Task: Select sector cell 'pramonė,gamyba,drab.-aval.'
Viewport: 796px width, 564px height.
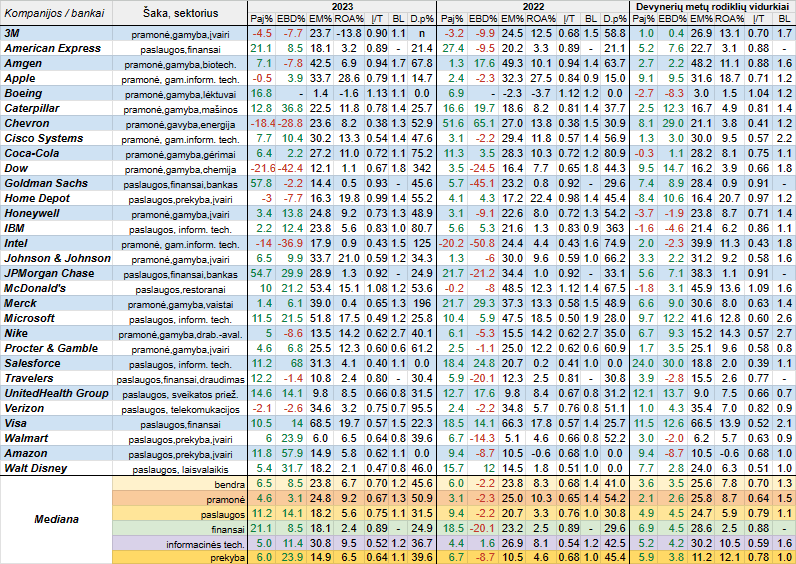Action: [x=180, y=334]
